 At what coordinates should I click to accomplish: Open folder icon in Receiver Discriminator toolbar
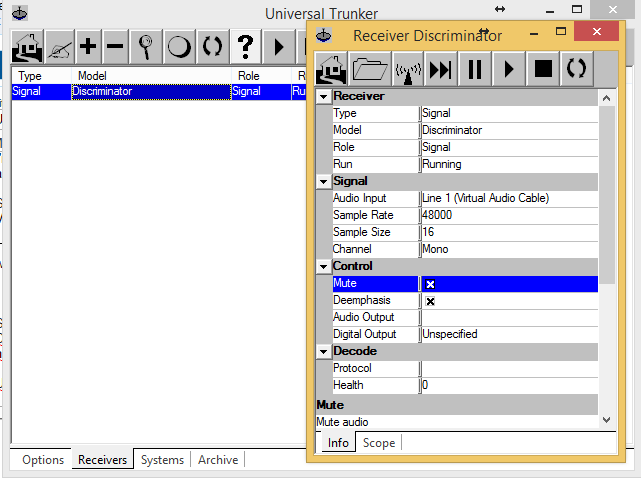point(370,69)
